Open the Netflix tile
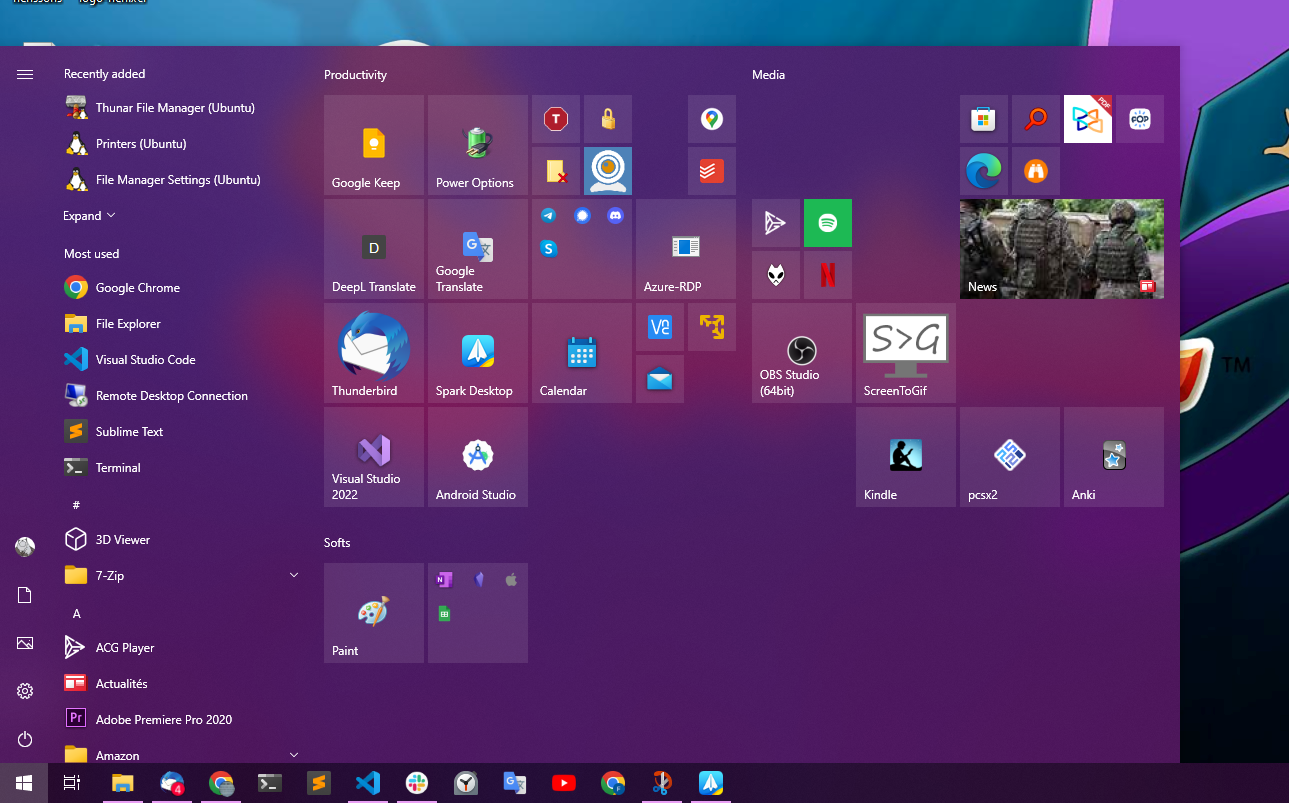Screen dimensions: 1289x803 [x=828, y=275]
